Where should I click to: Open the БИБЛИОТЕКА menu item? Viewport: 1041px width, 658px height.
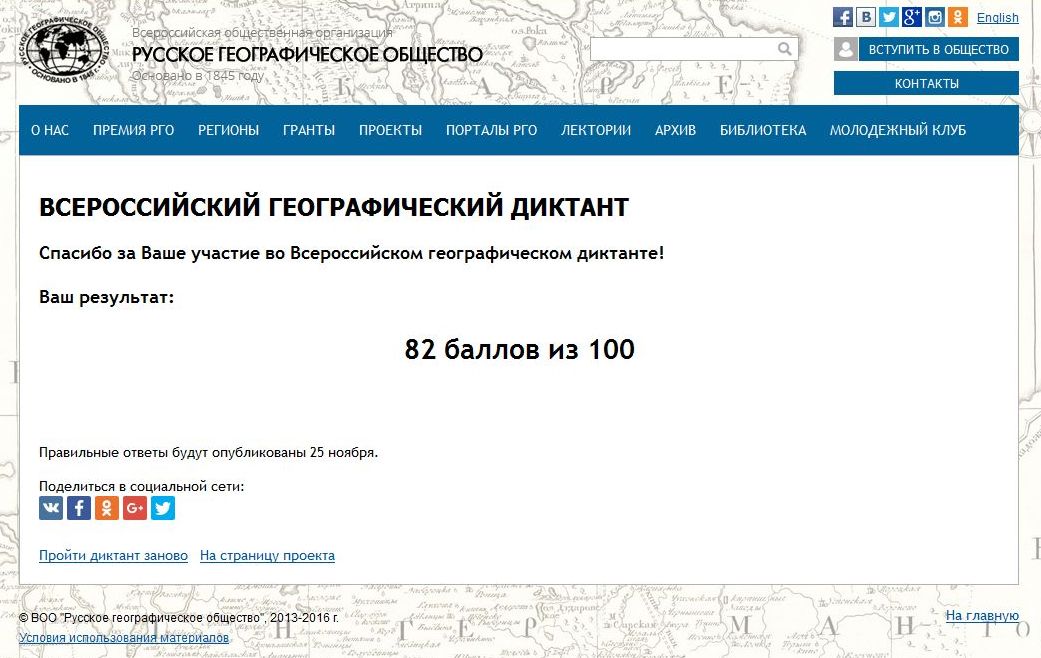(763, 130)
